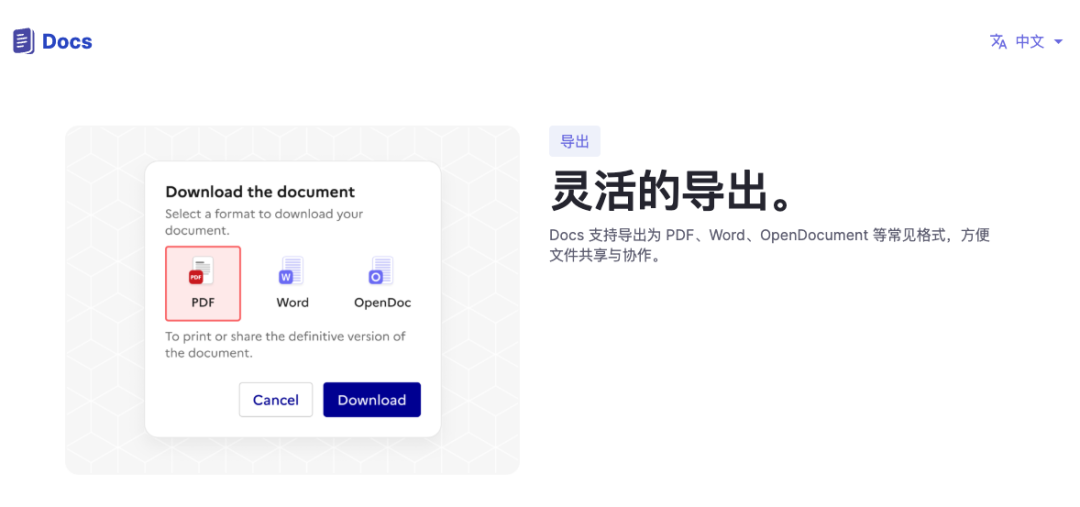Click the caret arrow beside 中文
The height and width of the screenshot is (507, 1080).
tap(1059, 42)
